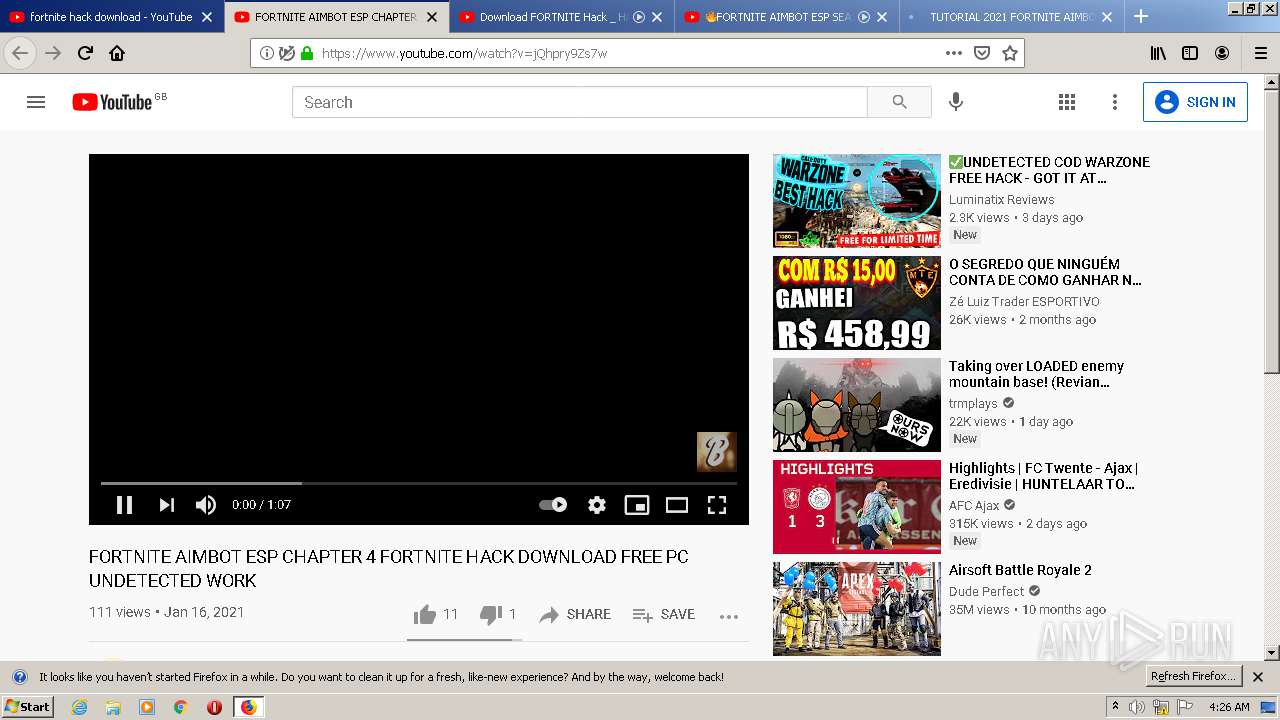Visit the AFC Ajax channel
This screenshot has width=1280, height=720.
click(974, 506)
